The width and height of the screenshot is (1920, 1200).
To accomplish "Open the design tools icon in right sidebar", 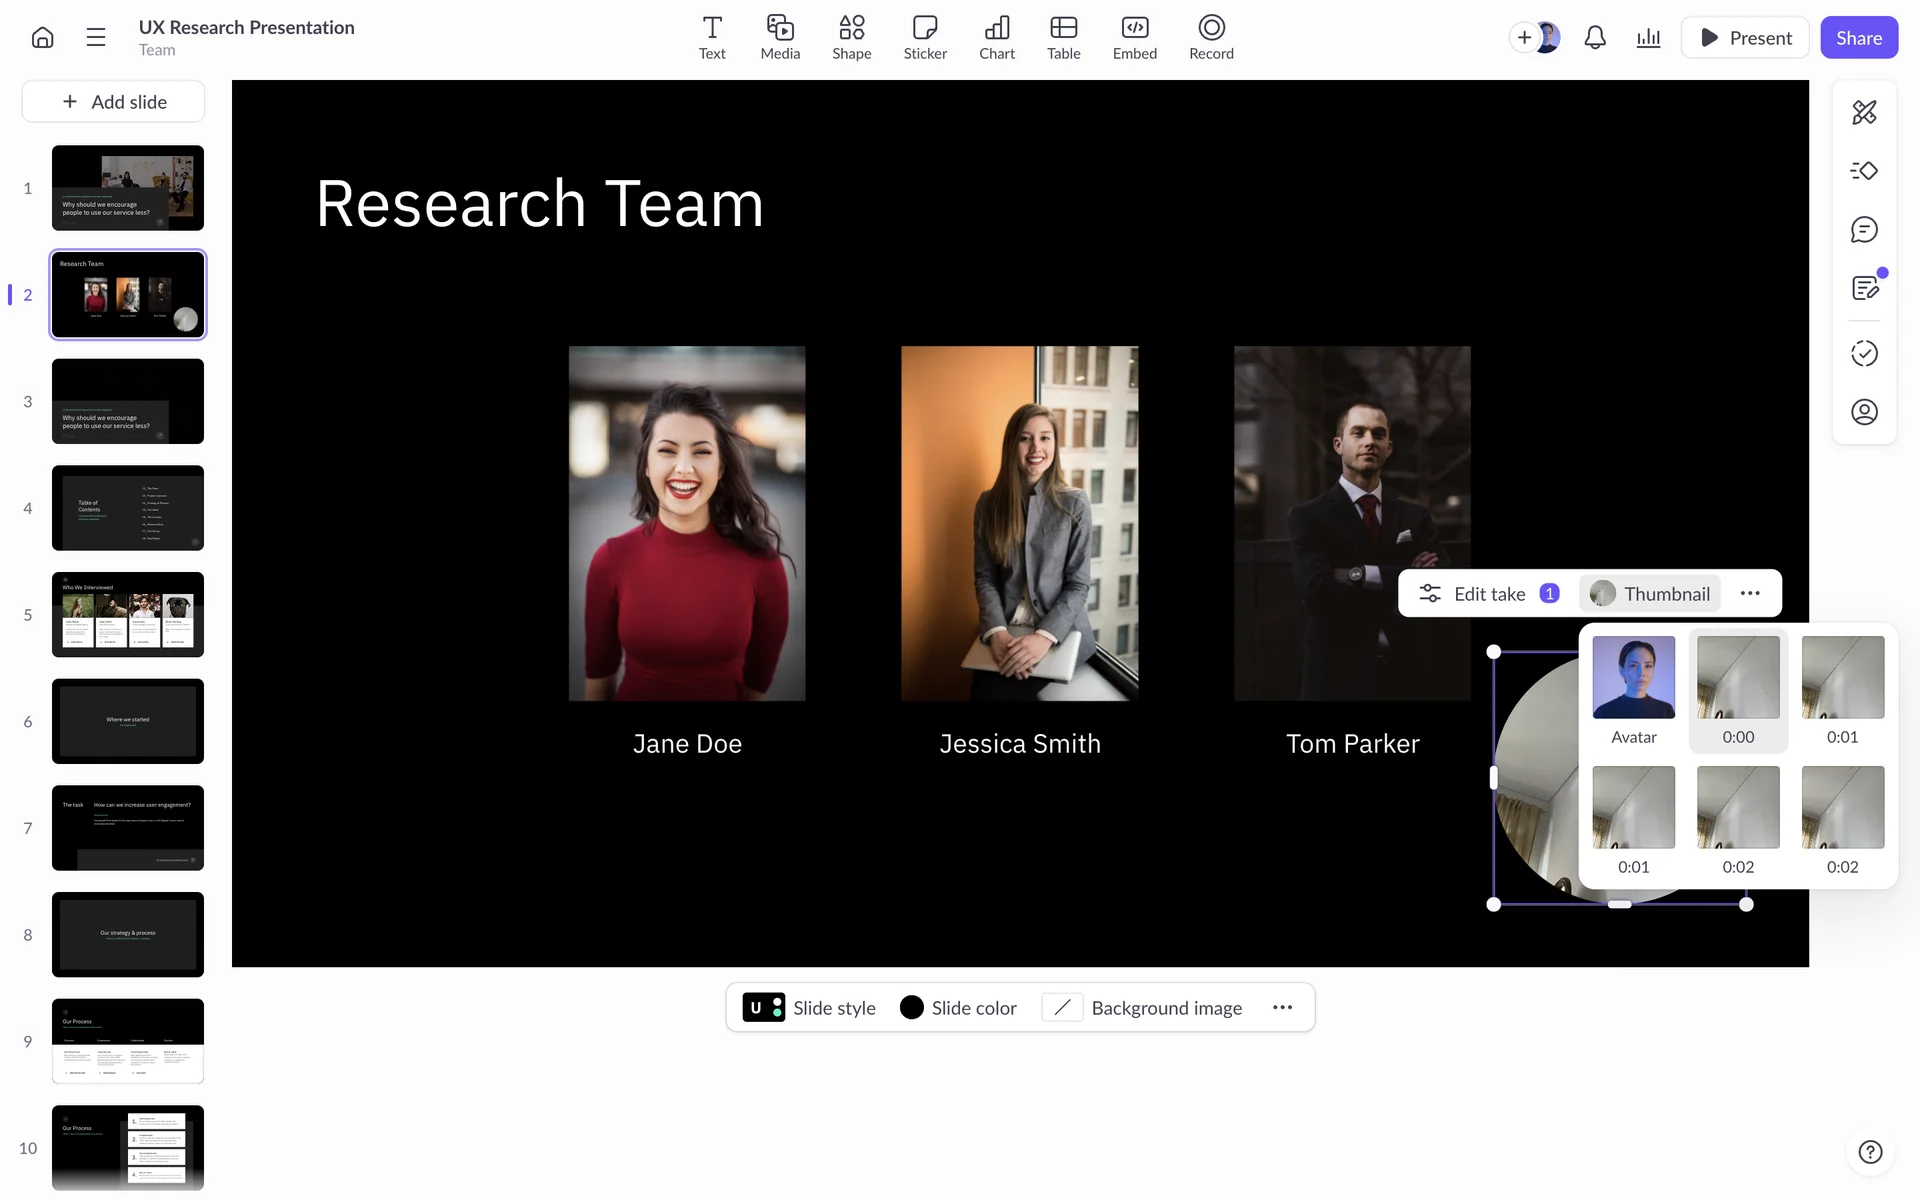I will (x=1864, y=112).
